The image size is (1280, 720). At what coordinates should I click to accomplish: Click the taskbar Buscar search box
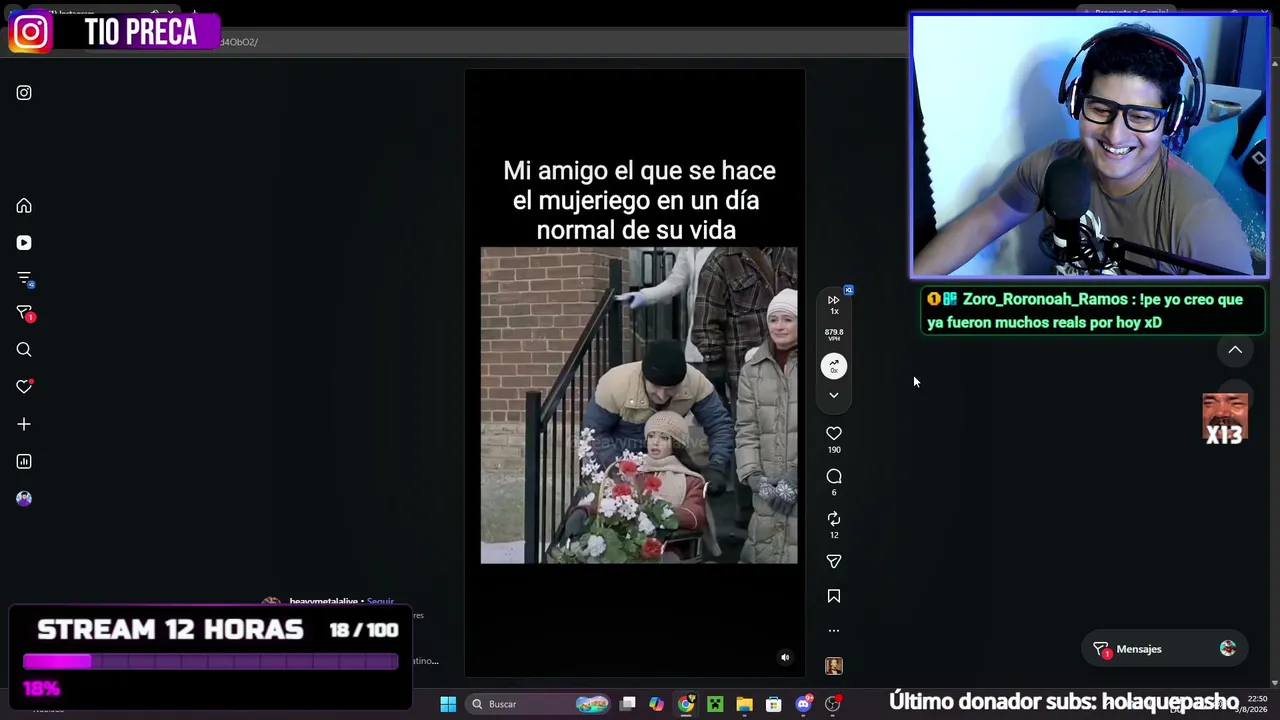click(539, 704)
